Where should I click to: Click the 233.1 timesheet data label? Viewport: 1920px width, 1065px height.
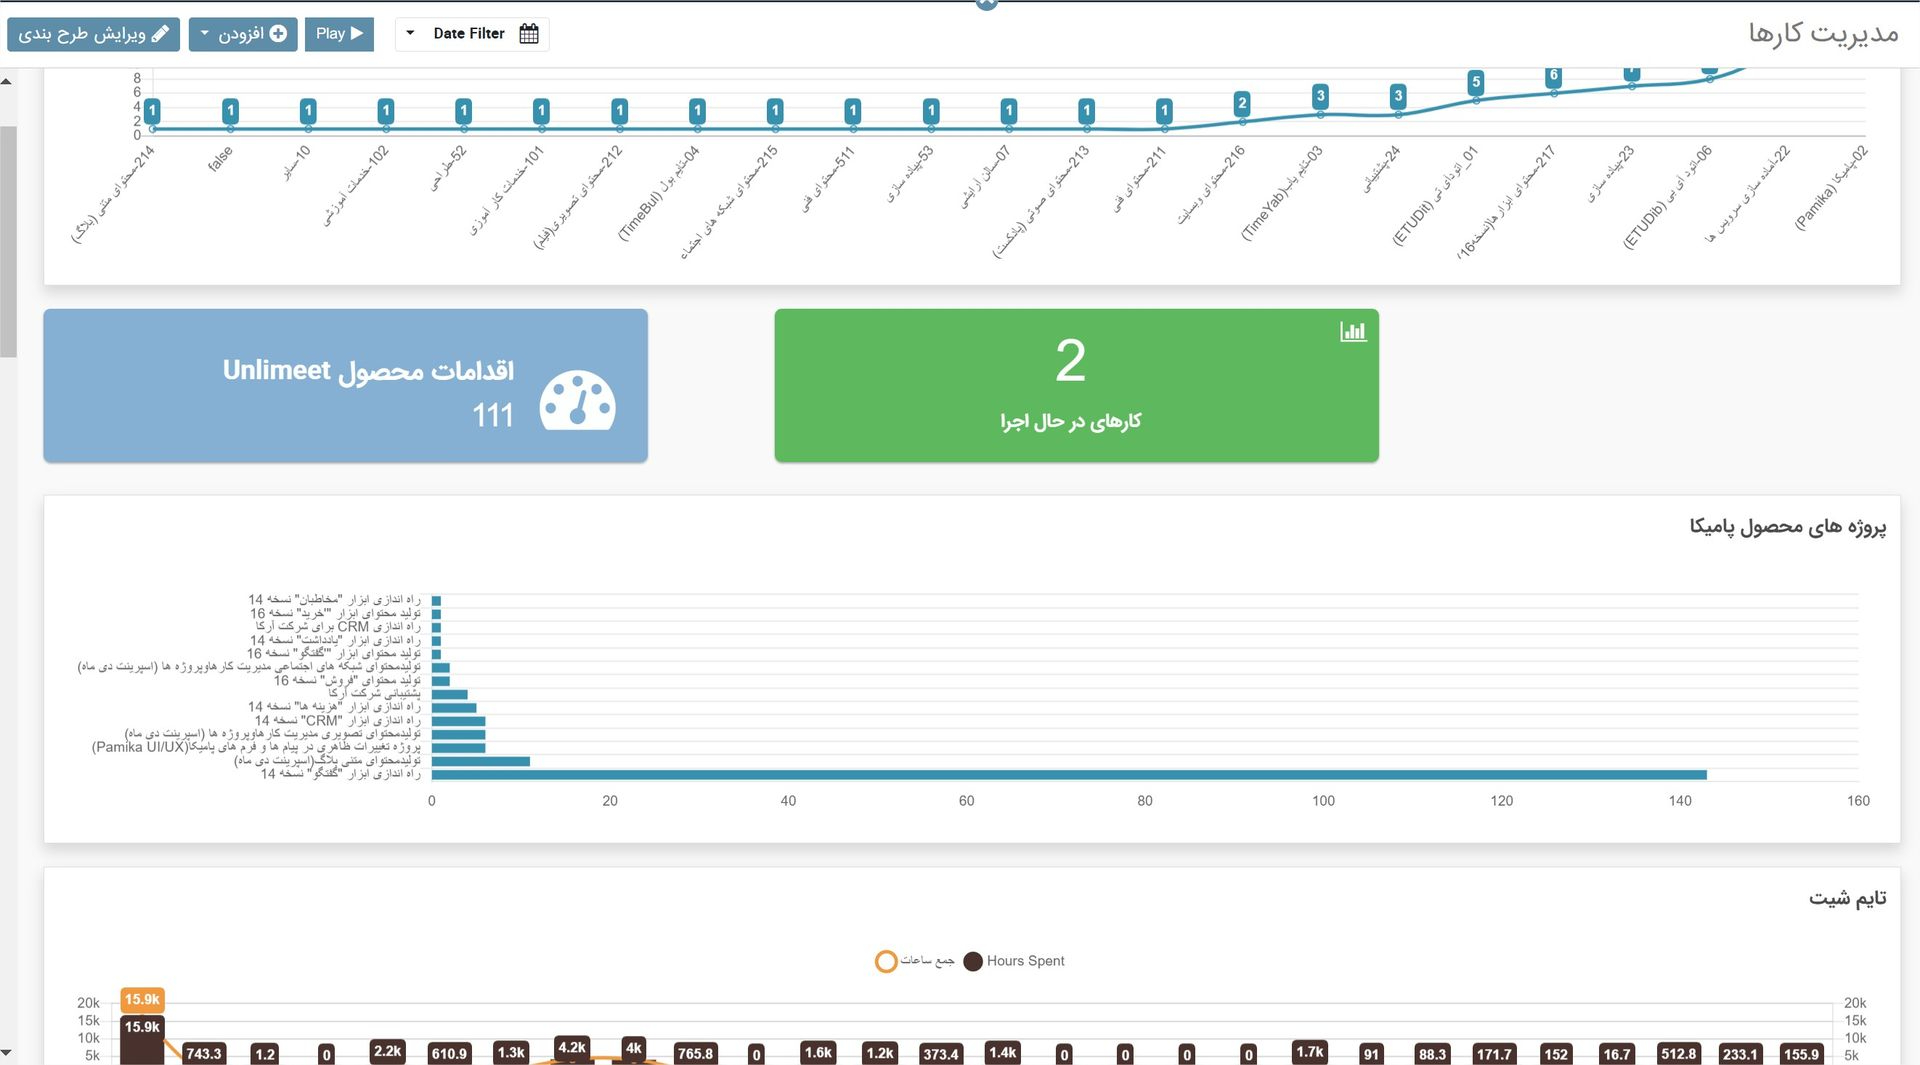point(1740,1054)
